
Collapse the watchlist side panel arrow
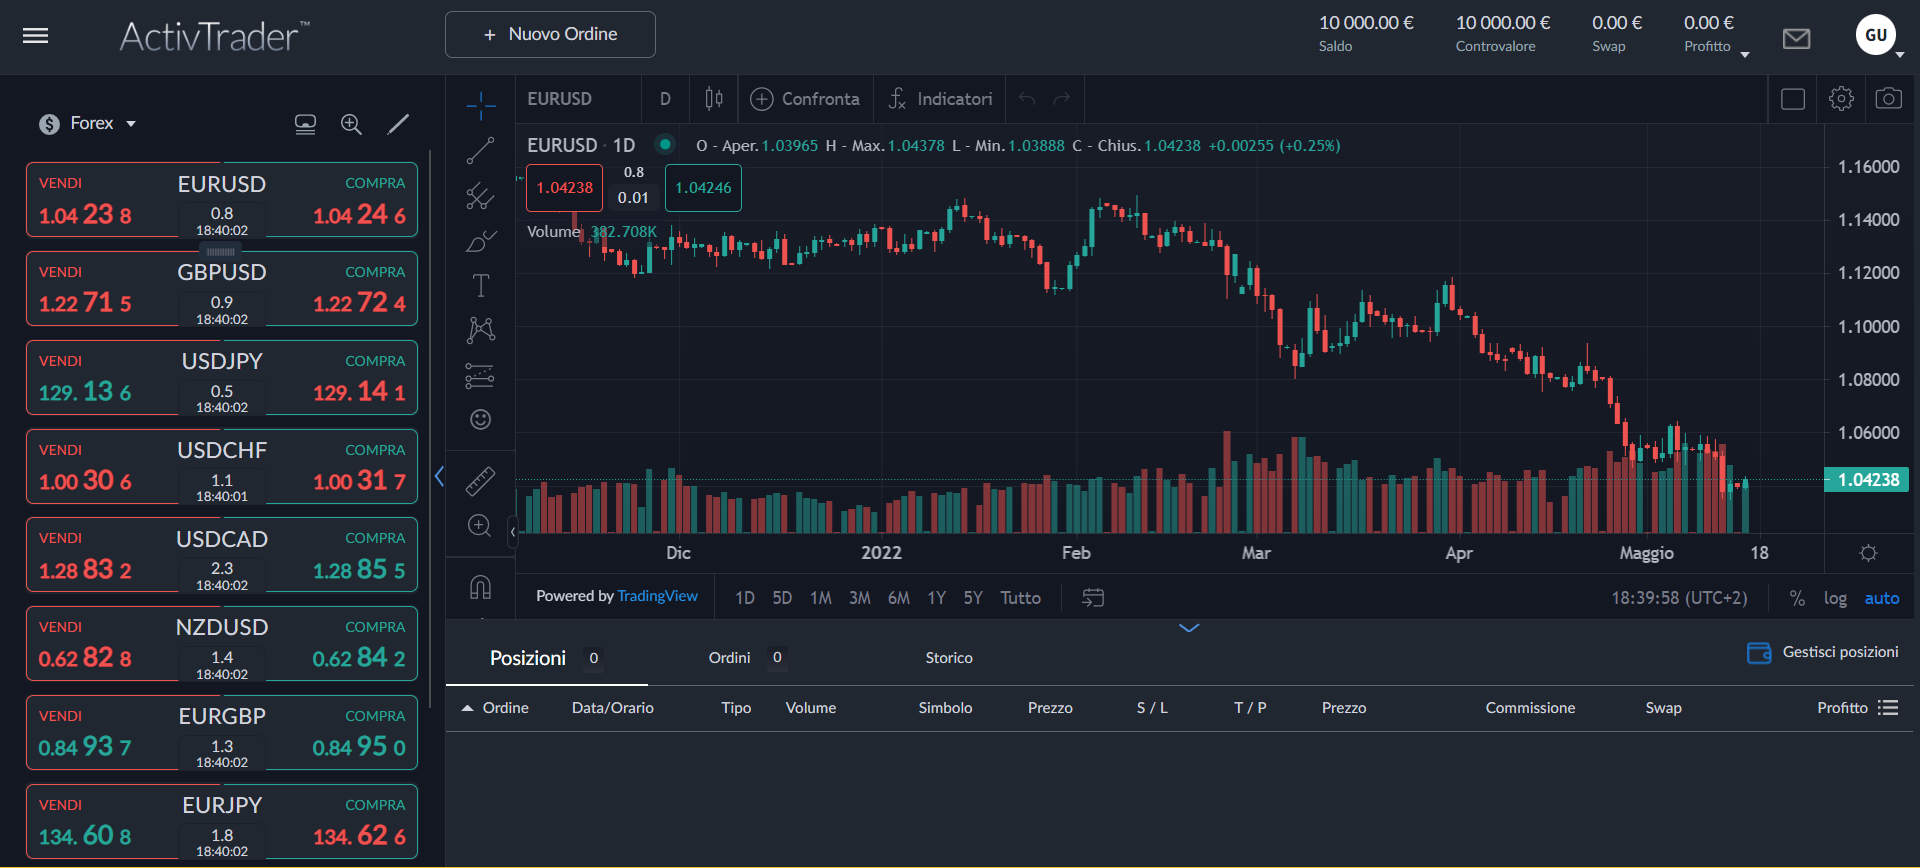click(x=439, y=477)
